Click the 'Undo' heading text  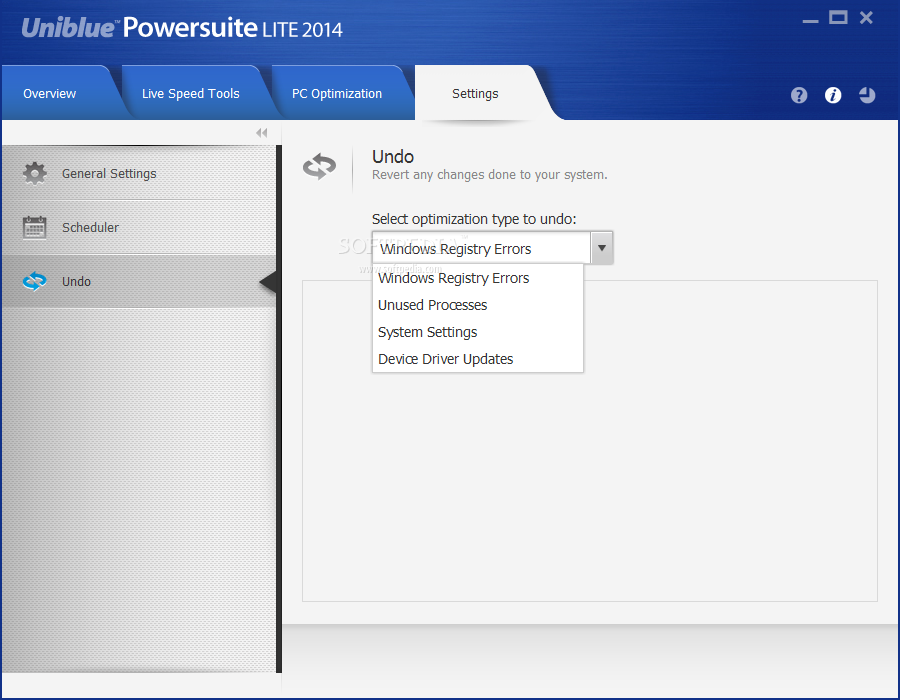pos(393,157)
